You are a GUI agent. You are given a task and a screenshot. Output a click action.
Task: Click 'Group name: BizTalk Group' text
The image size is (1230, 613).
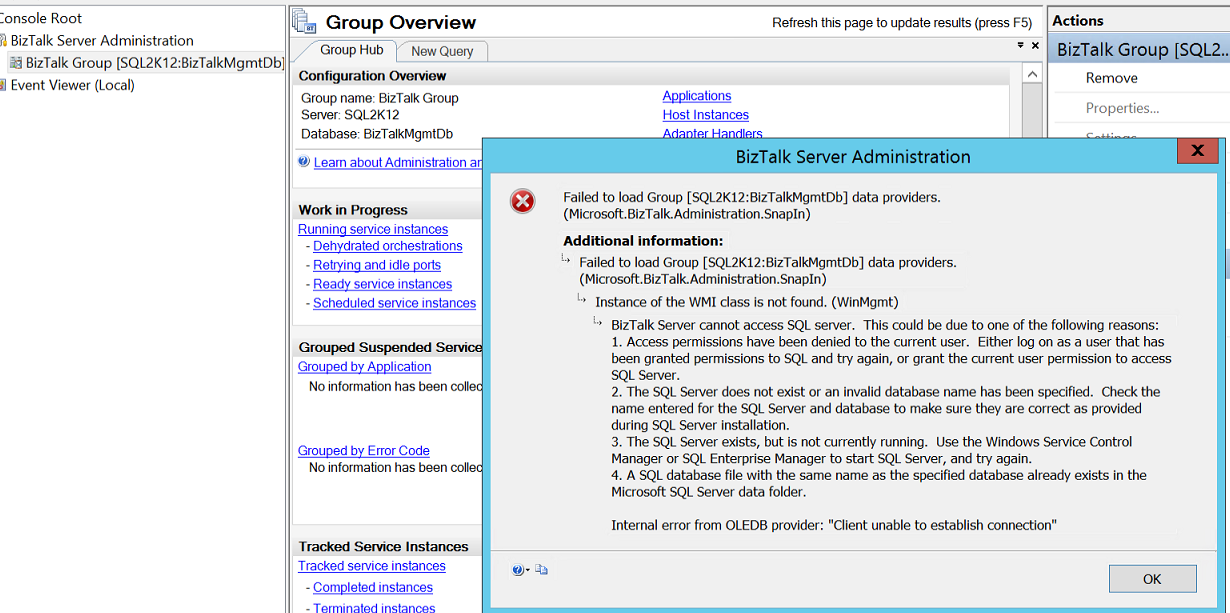pos(380,98)
